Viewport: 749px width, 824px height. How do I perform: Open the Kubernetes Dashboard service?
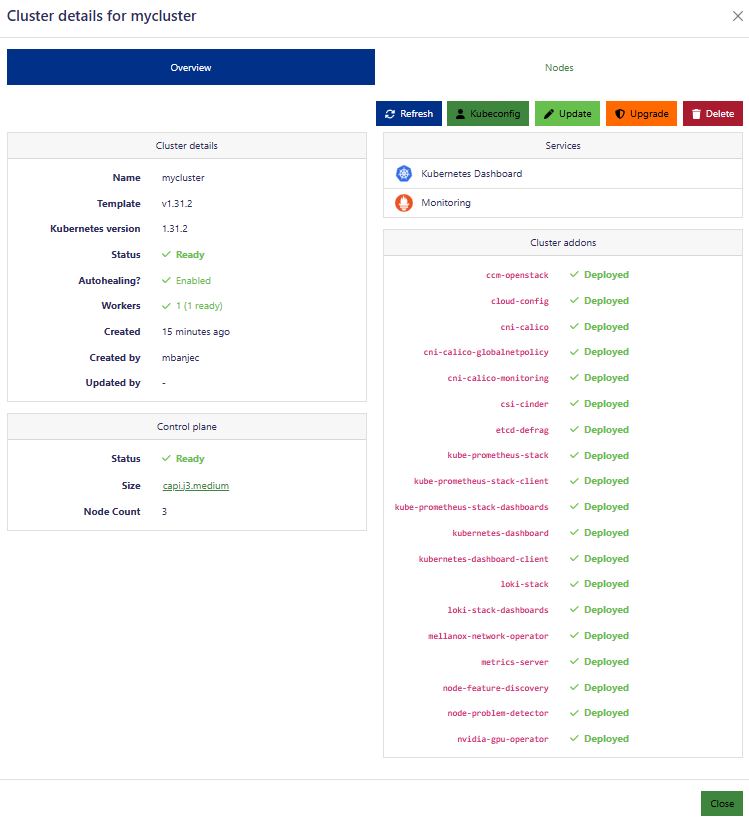[x=471, y=174]
